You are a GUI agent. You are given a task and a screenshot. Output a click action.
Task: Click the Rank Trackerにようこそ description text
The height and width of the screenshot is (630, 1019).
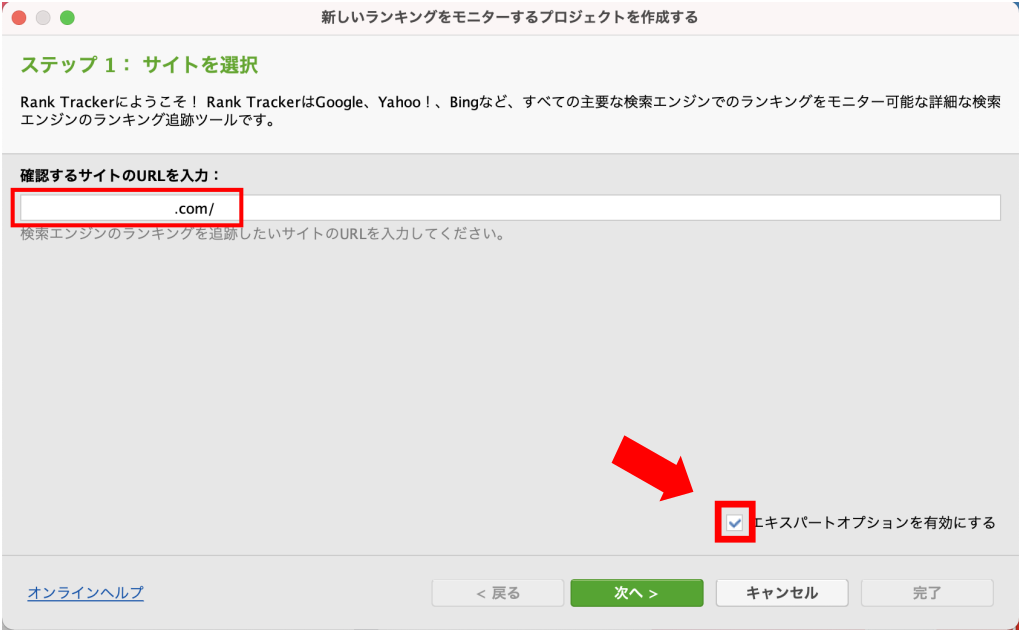(x=510, y=111)
